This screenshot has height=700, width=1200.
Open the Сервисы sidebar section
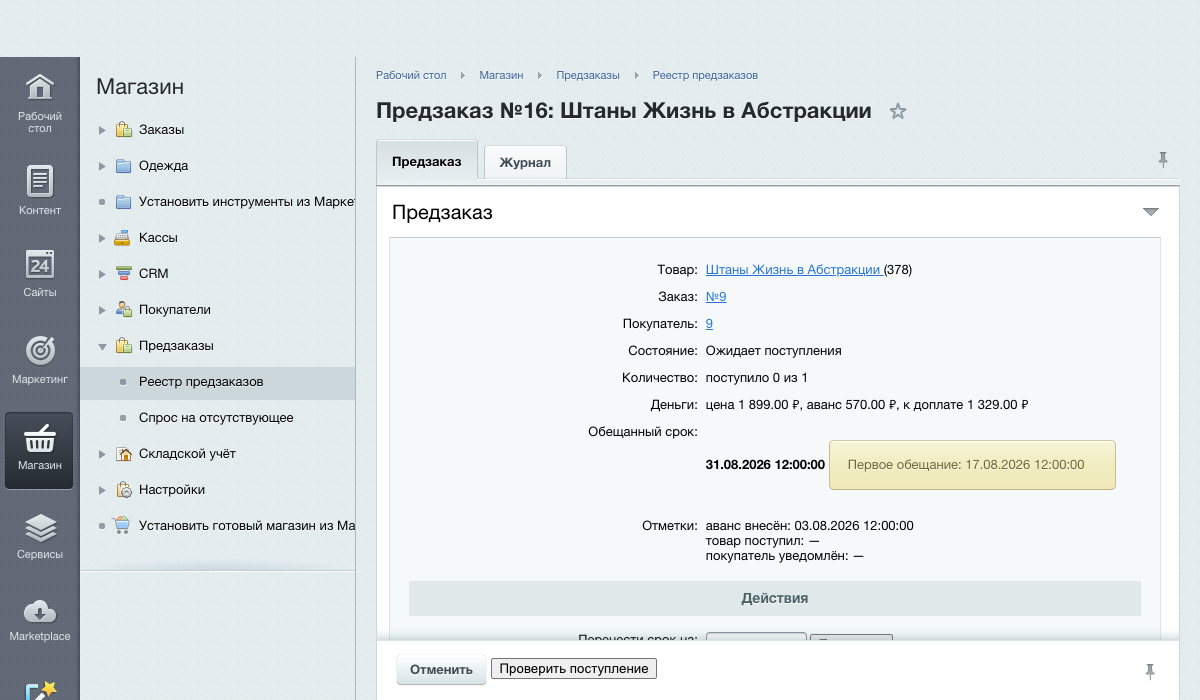point(39,536)
